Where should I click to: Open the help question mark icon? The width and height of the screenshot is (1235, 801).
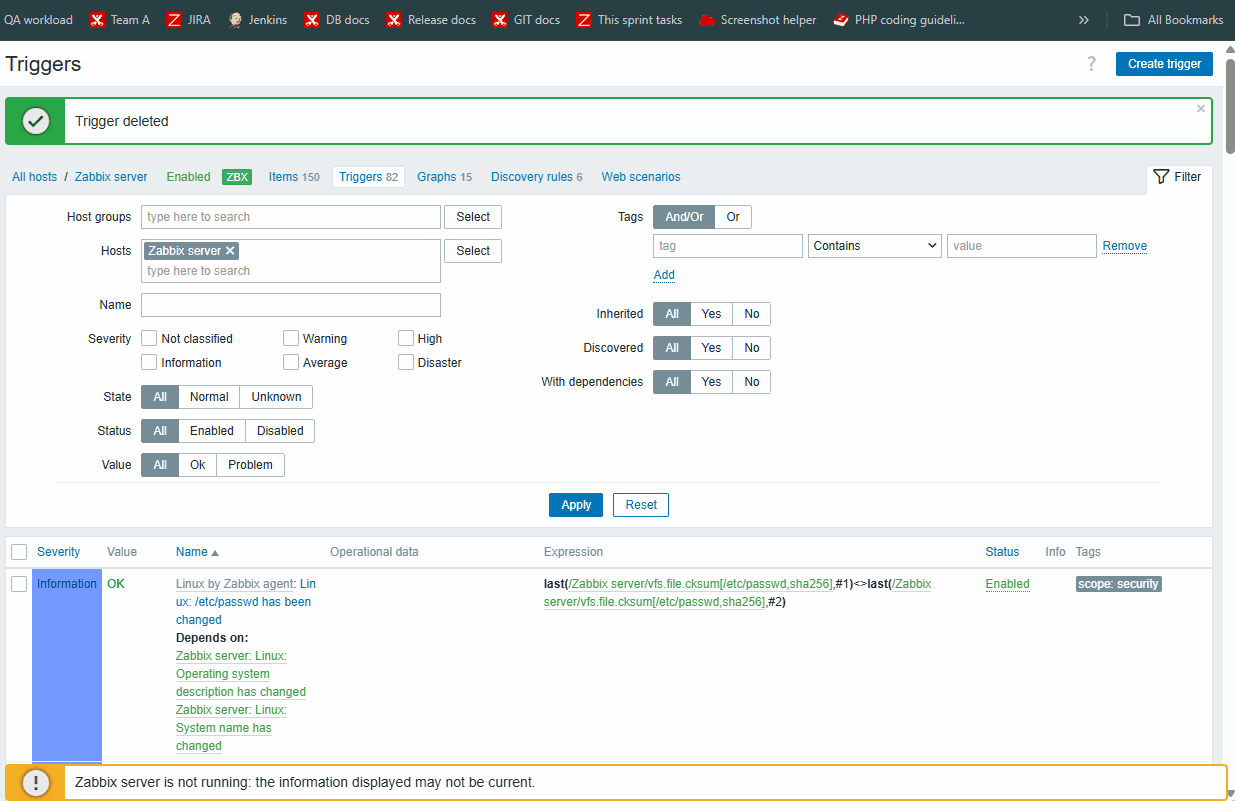coord(1092,64)
